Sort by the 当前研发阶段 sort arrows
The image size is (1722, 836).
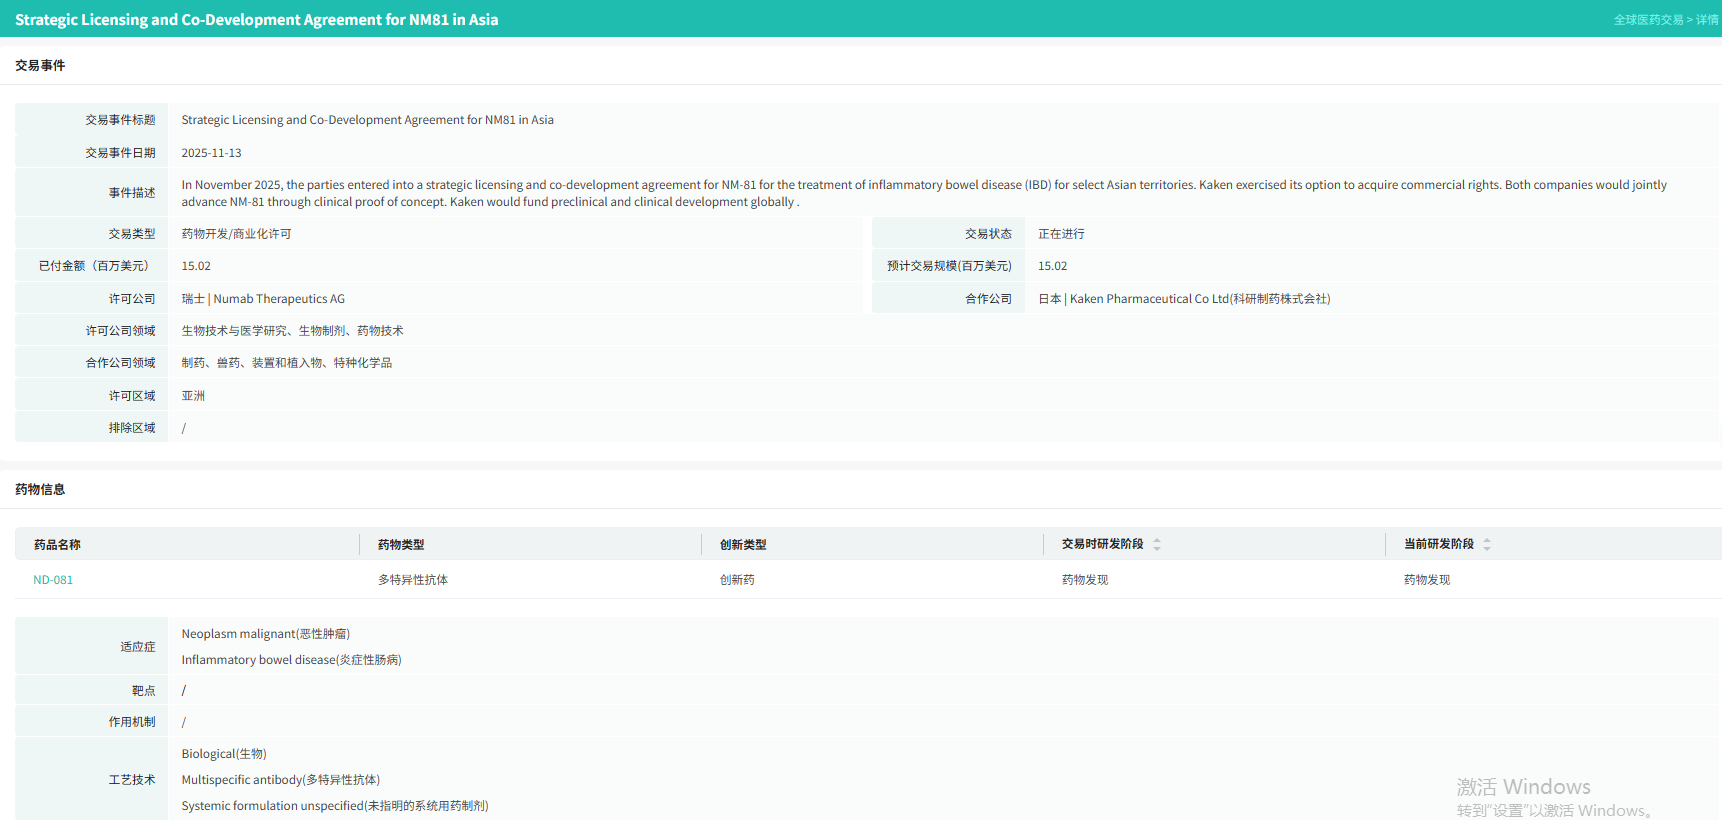point(1487,544)
